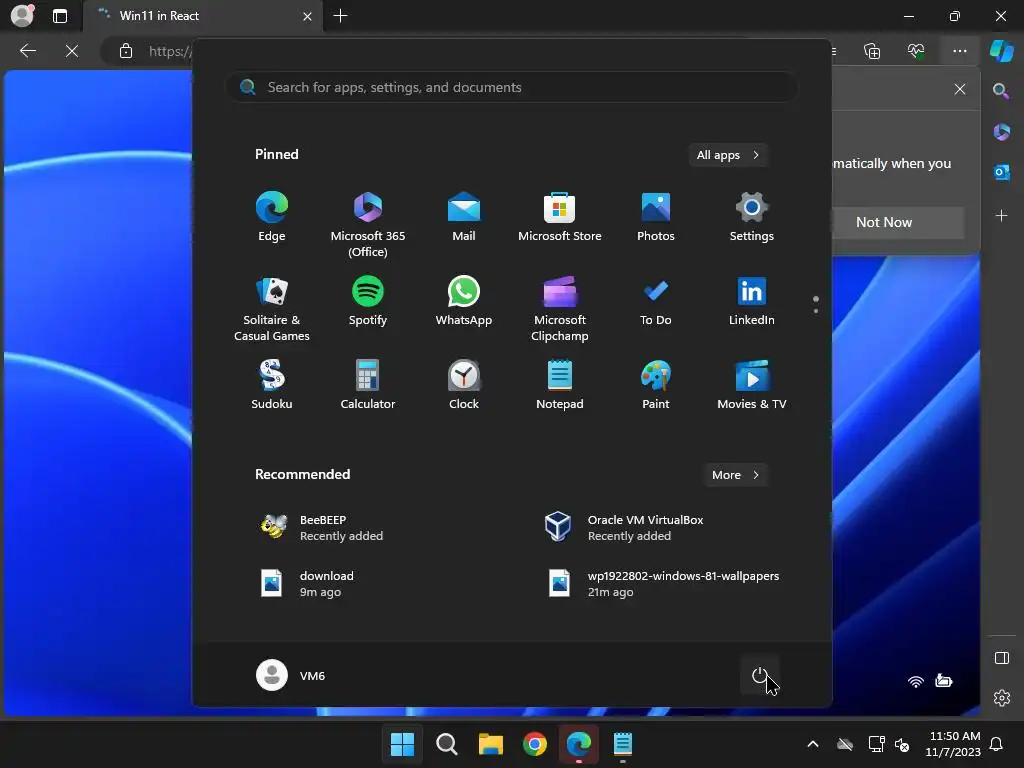Image resolution: width=1024 pixels, height=768 pixels.
Task: Open Microsoft Clipchamp
Action: (560, 308)
